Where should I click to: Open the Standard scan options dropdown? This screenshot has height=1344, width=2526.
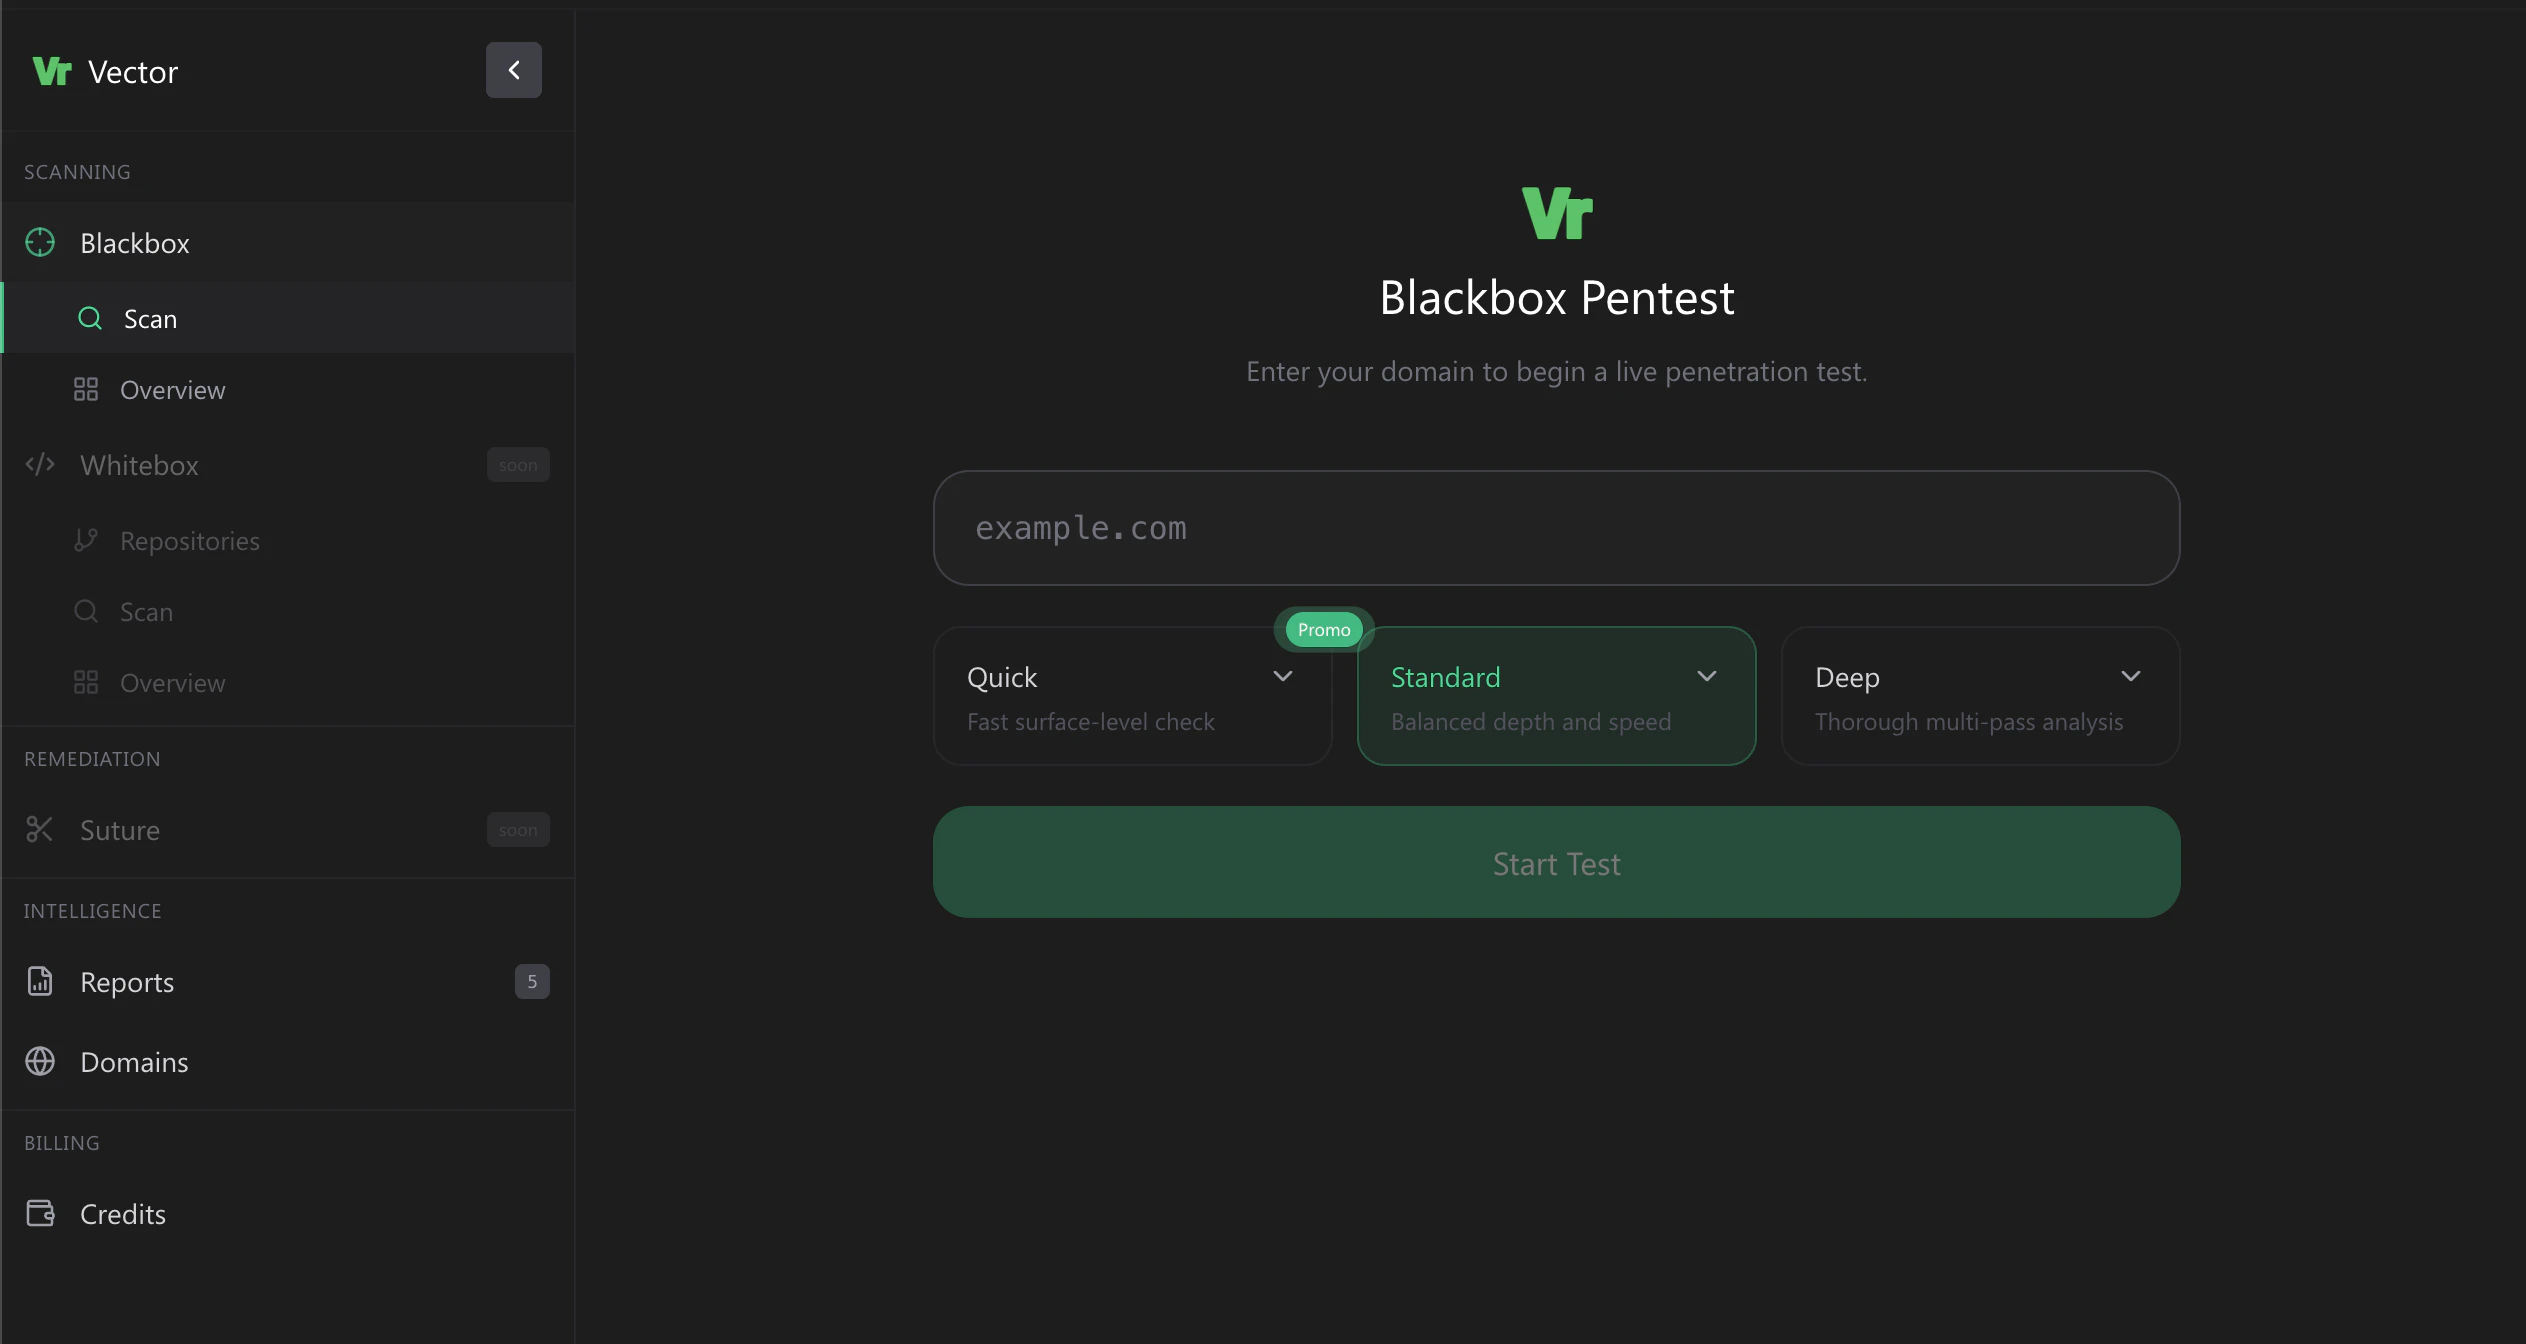click(x=1705, y=676)
